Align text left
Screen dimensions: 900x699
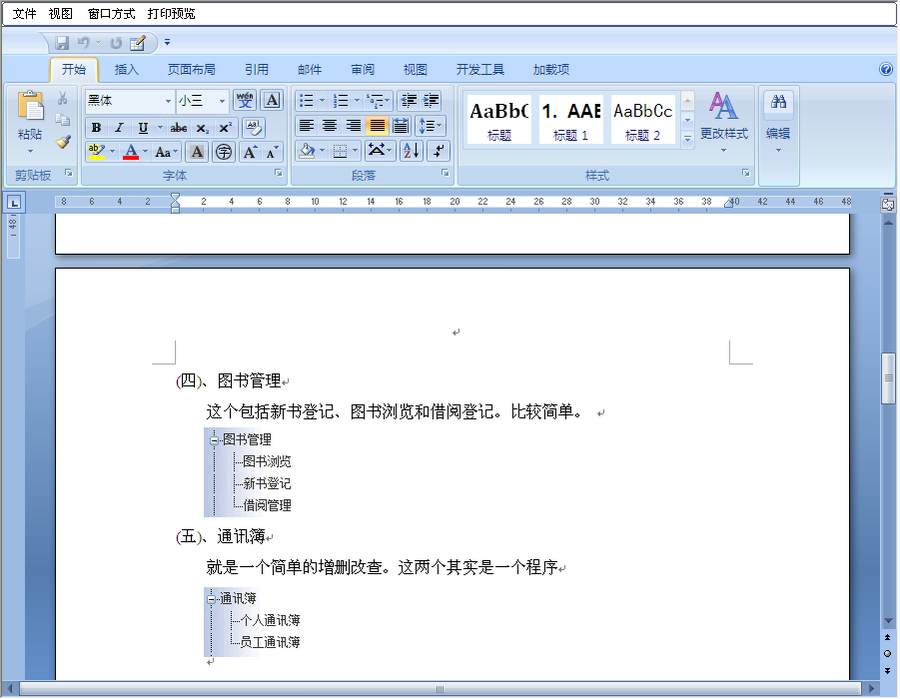307,126
